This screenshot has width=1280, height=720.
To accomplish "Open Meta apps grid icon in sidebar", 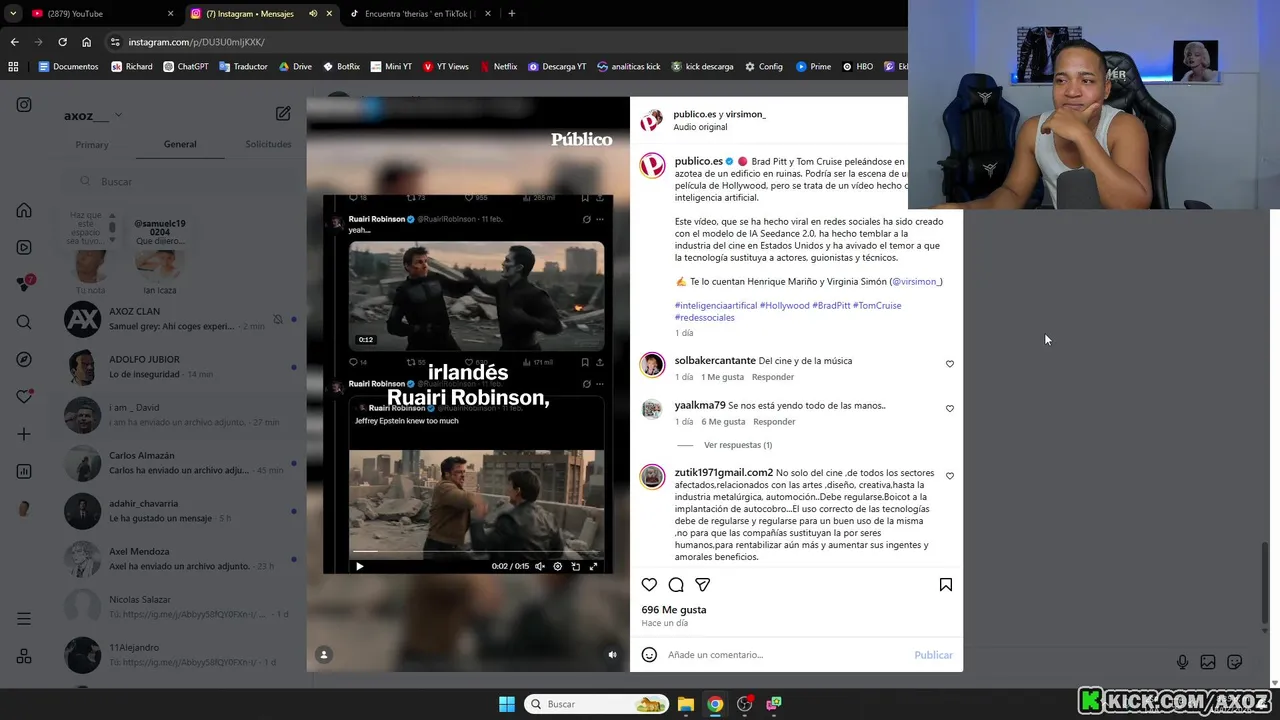I will [x=24, y=657].
